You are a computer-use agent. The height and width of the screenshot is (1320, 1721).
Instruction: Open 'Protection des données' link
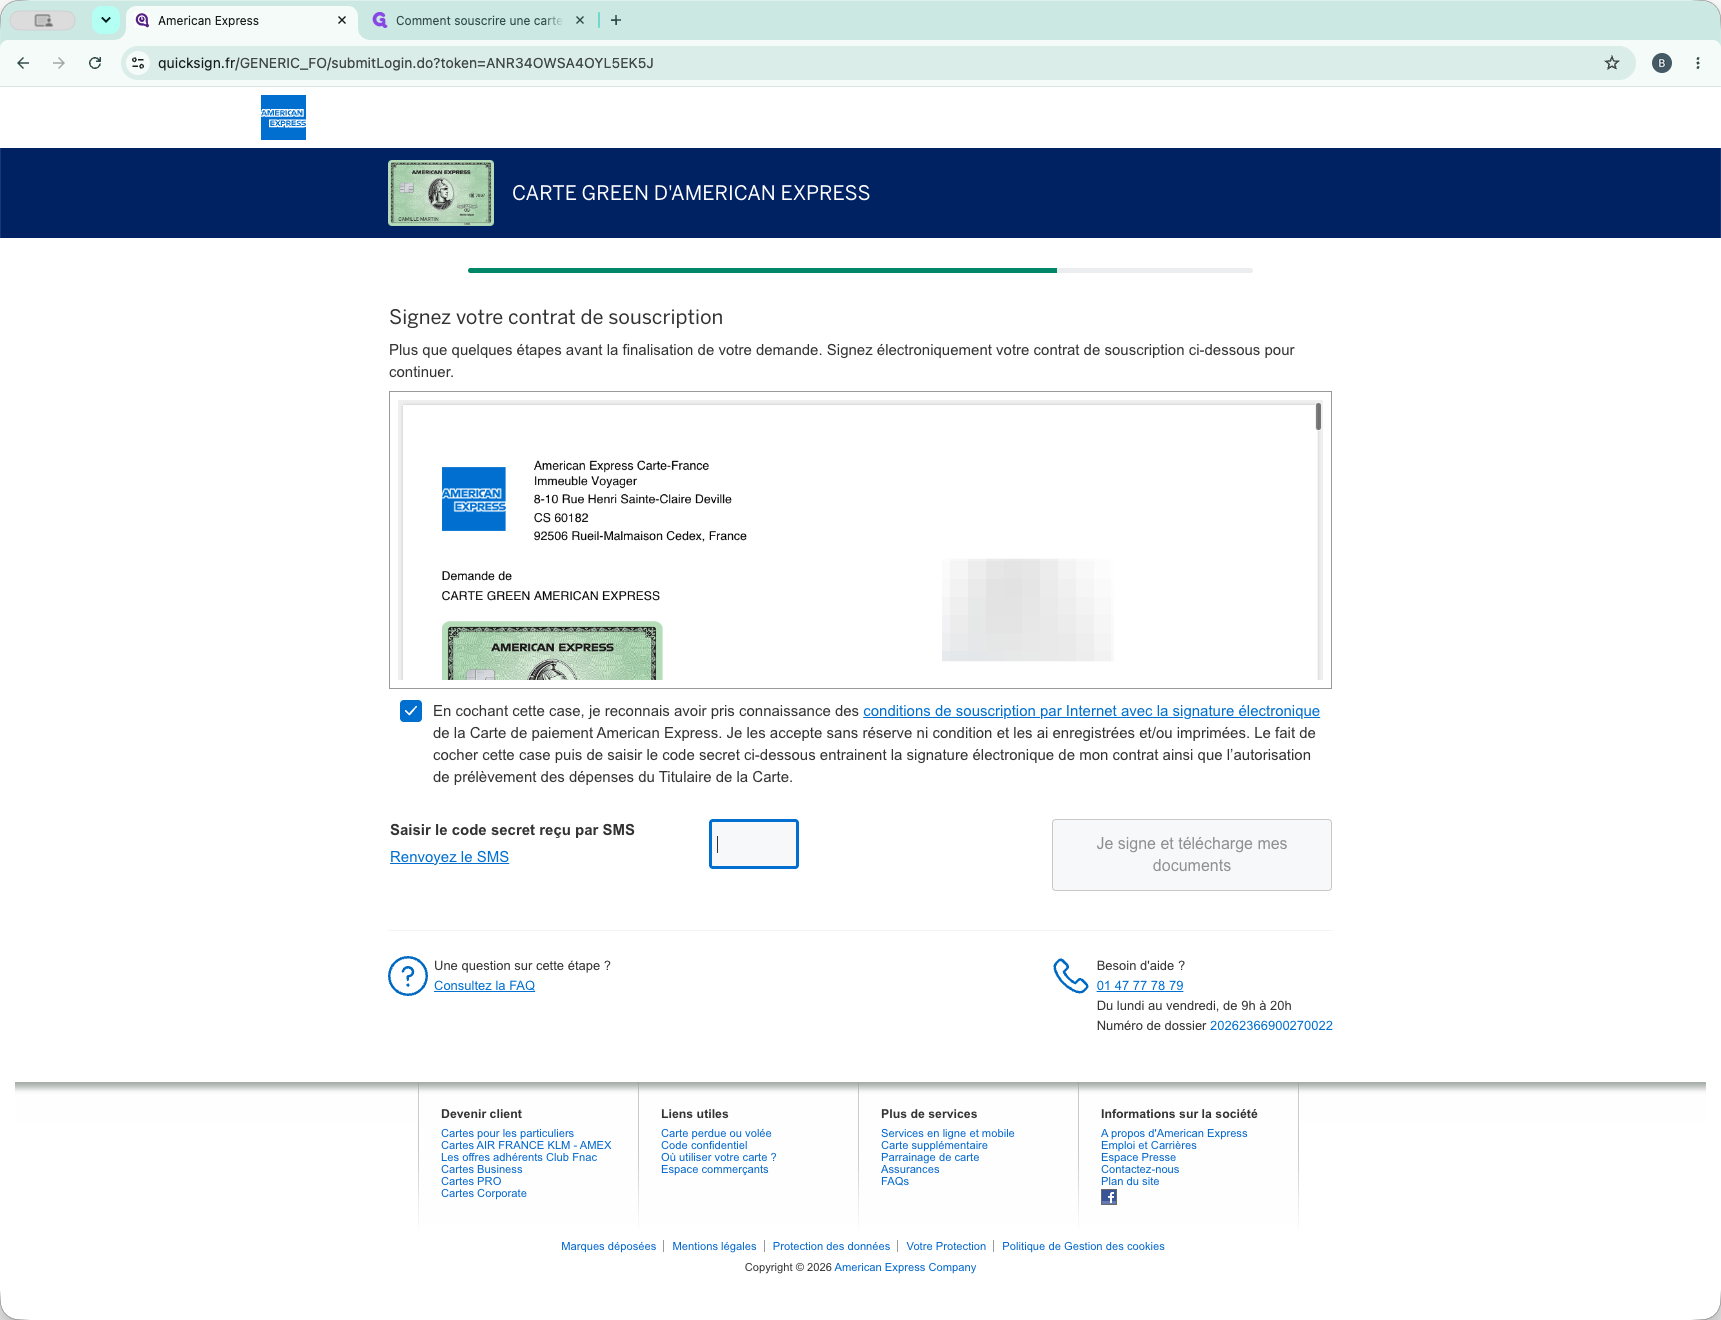[831, 1246]
